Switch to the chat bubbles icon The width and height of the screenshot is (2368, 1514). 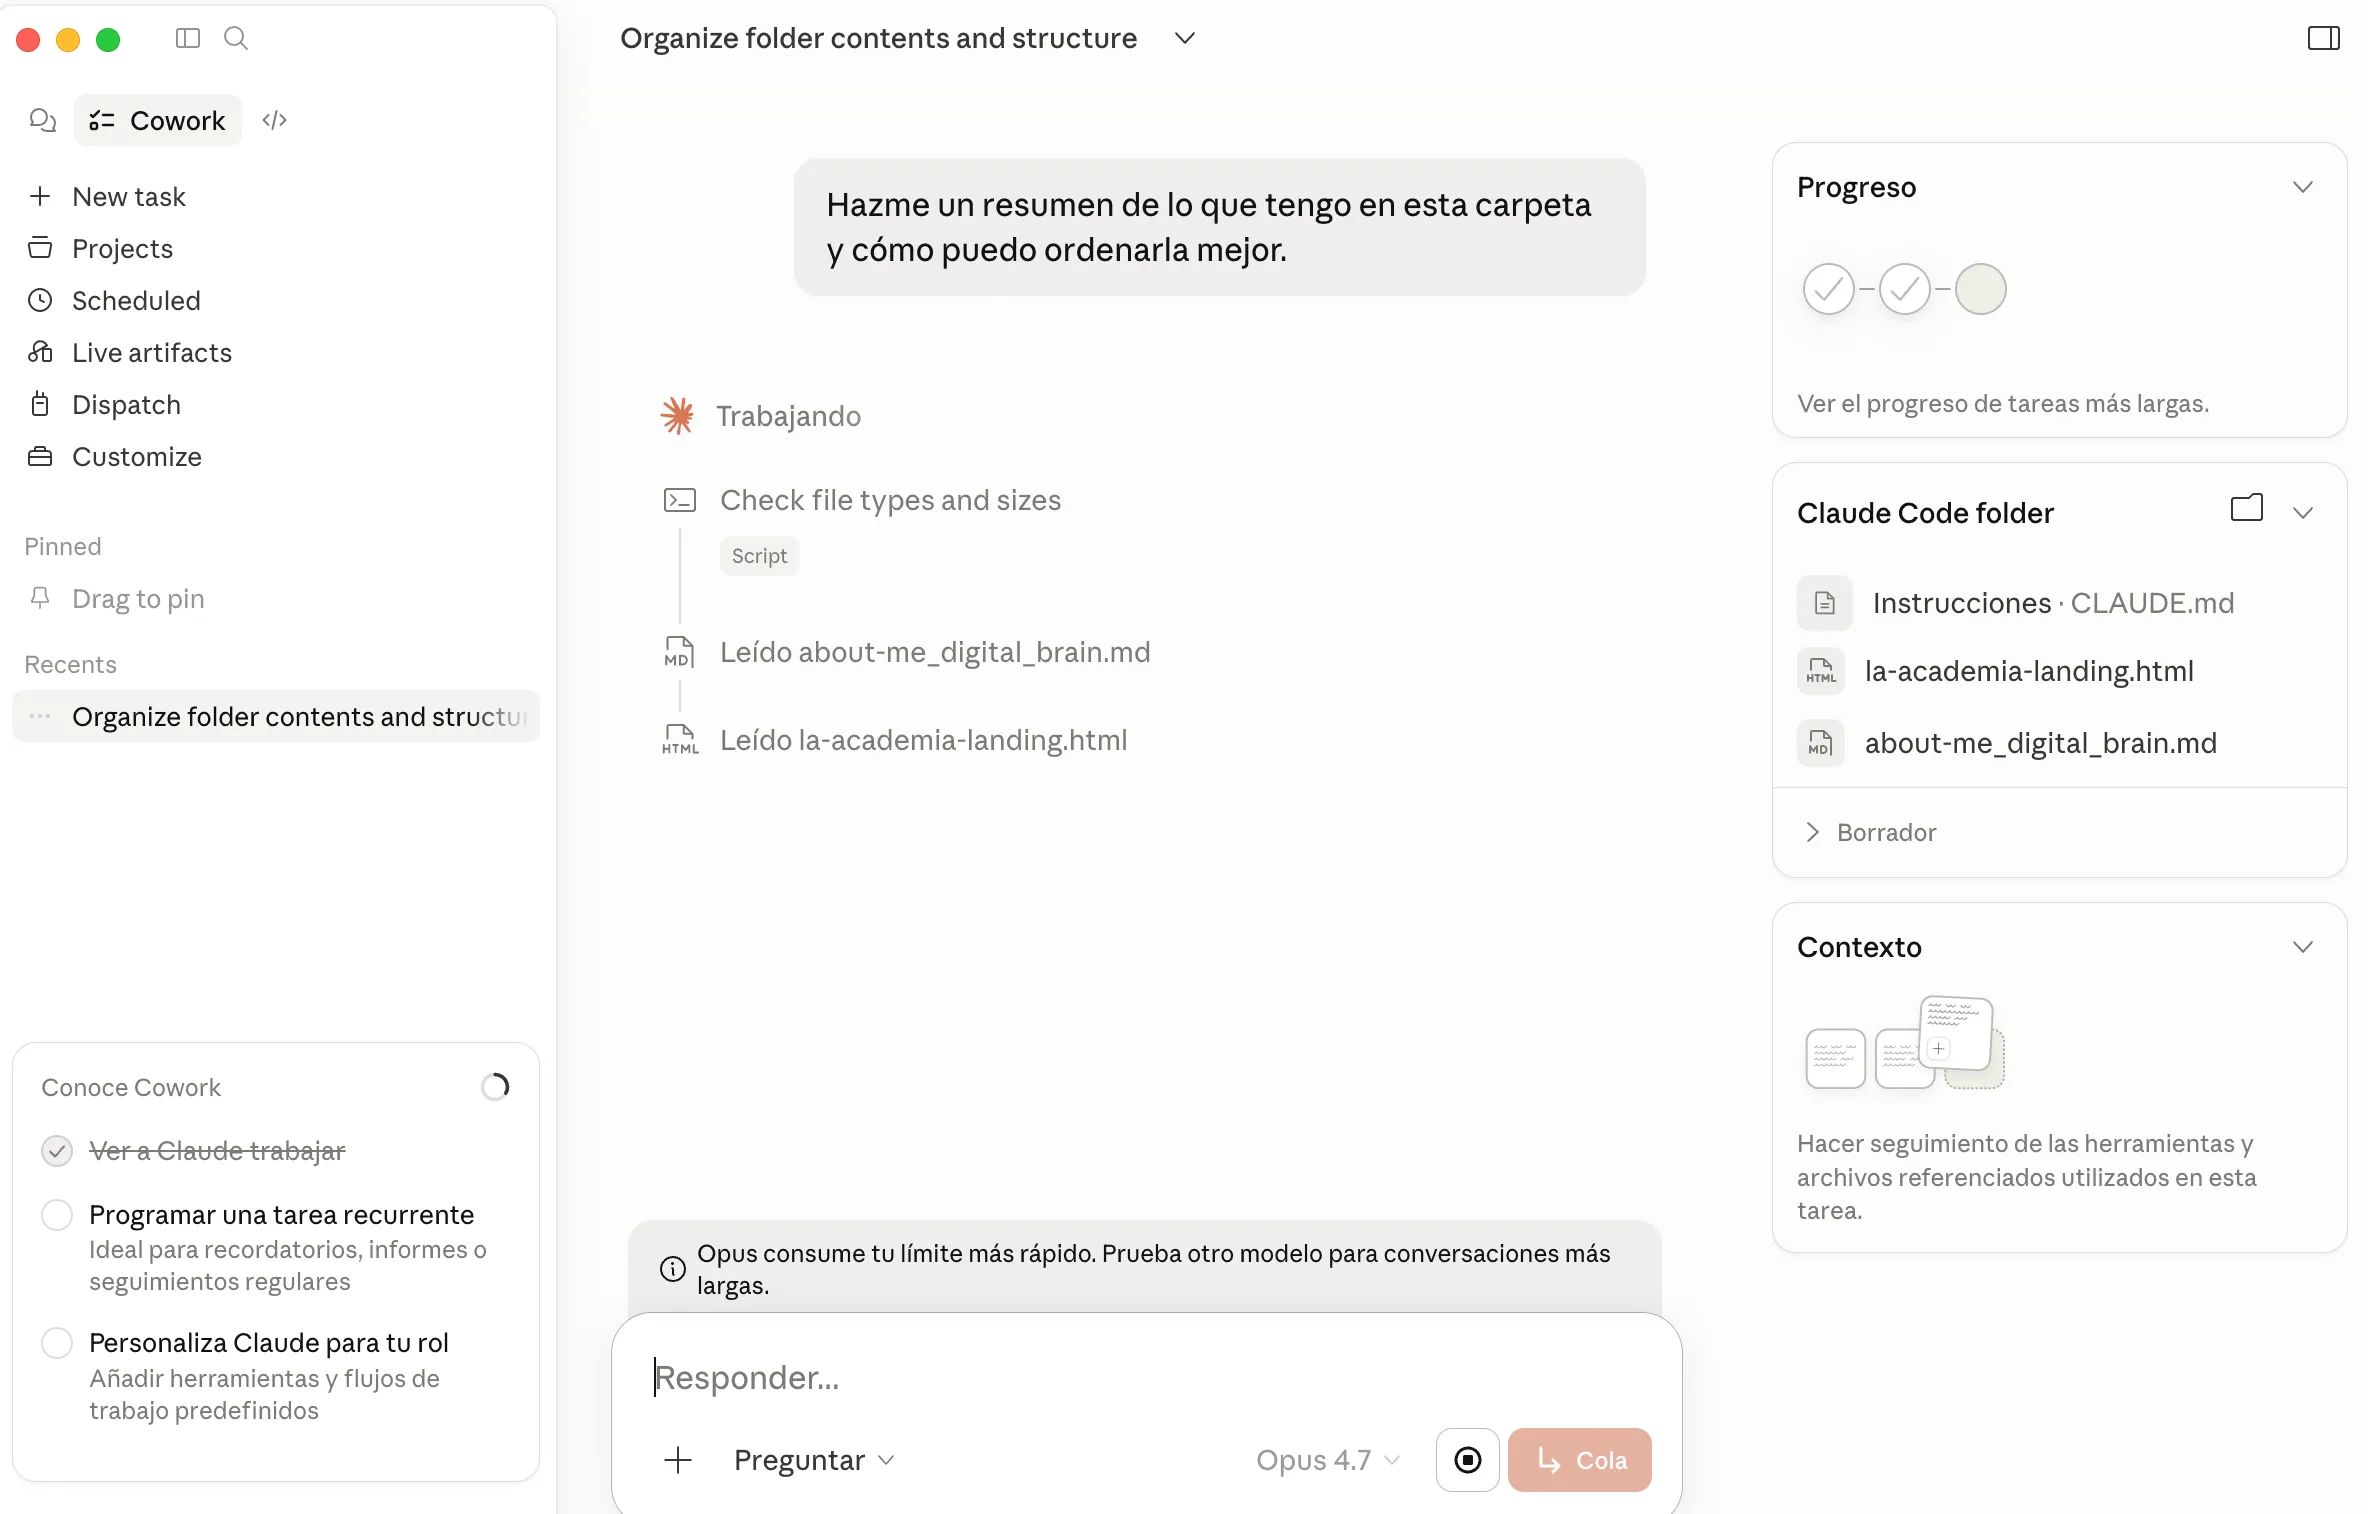[42, 120]
